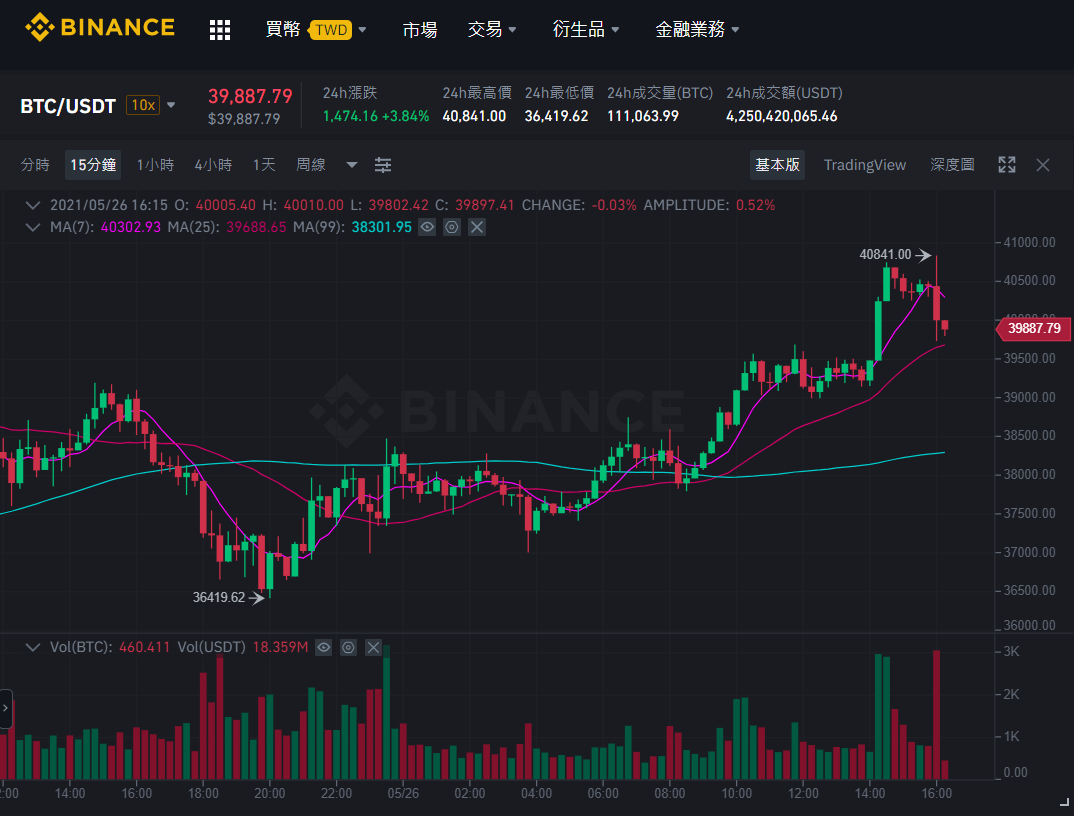The height and width of the screenshot is (816, 1074).
Task: Click the 05/26 date label on time axis
Action: click(x=403, y=793)
